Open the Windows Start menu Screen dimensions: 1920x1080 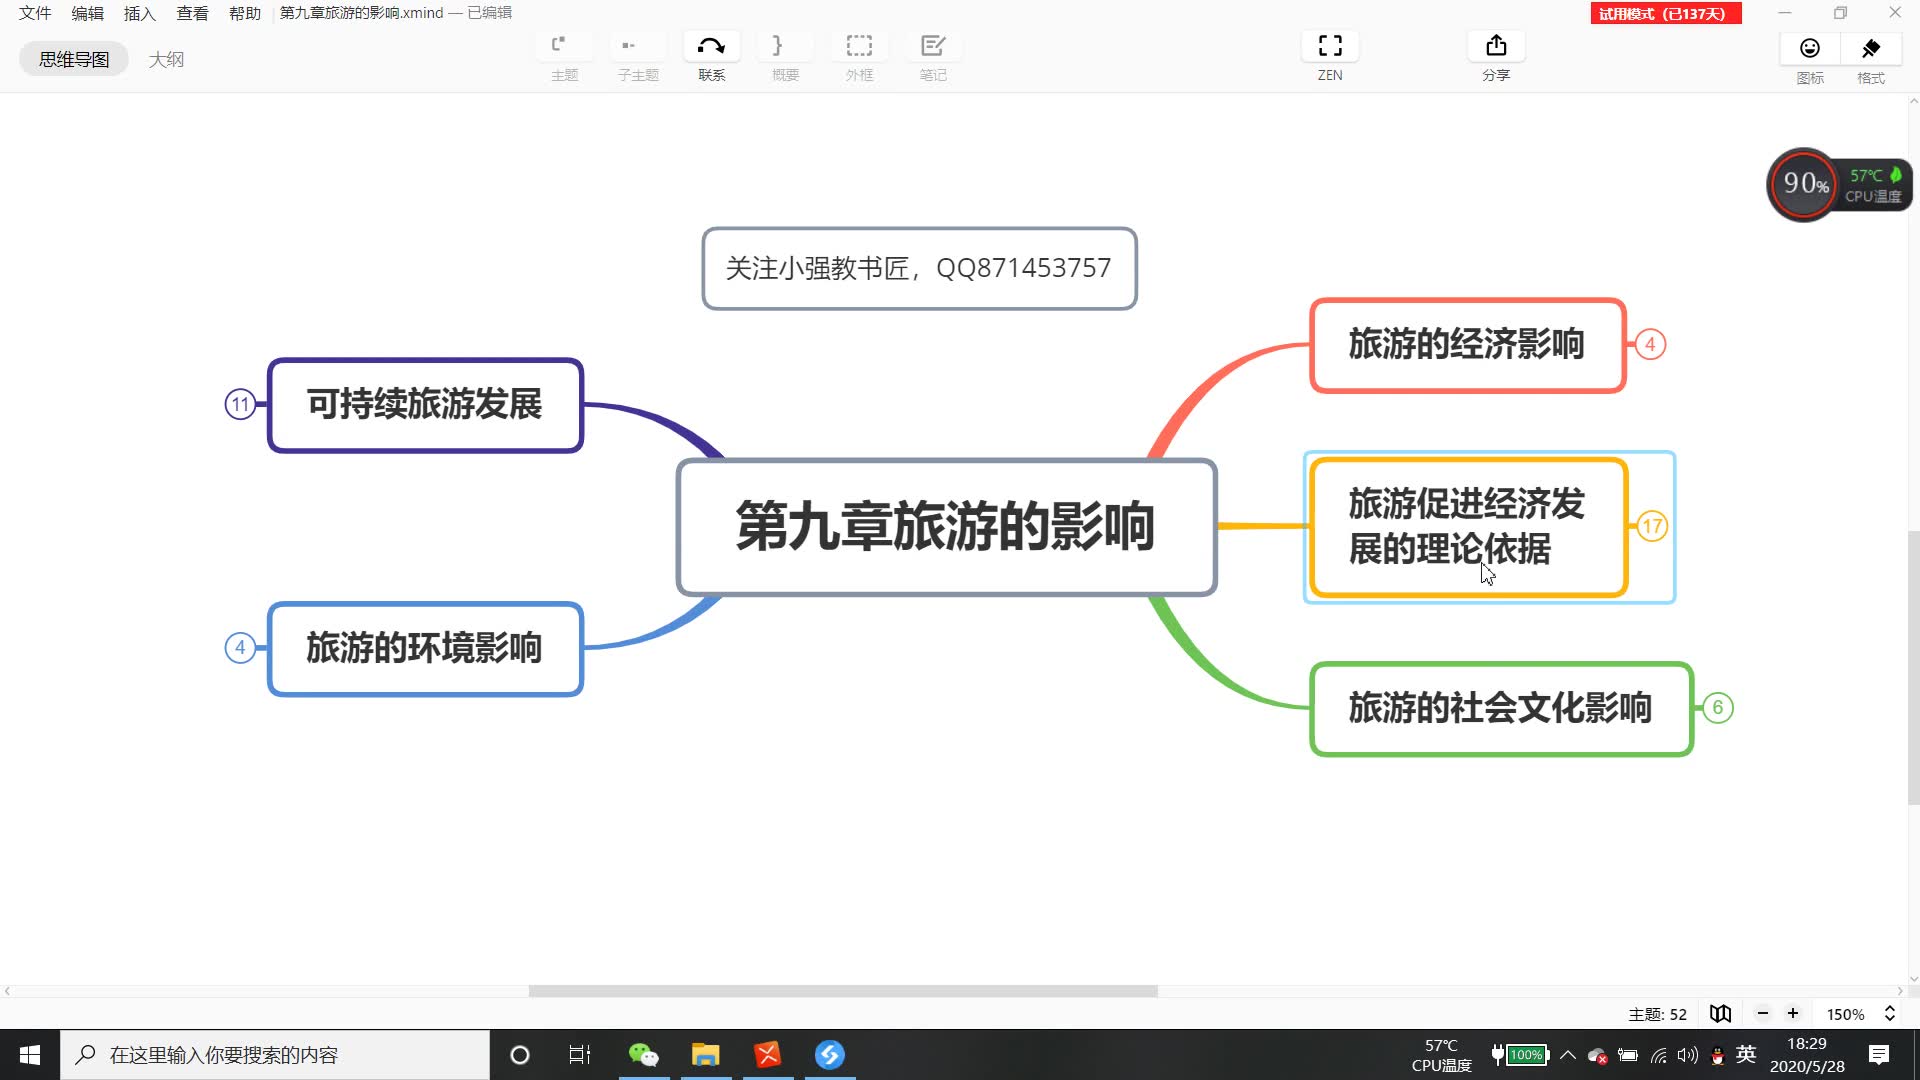[x=30, y=1055]
